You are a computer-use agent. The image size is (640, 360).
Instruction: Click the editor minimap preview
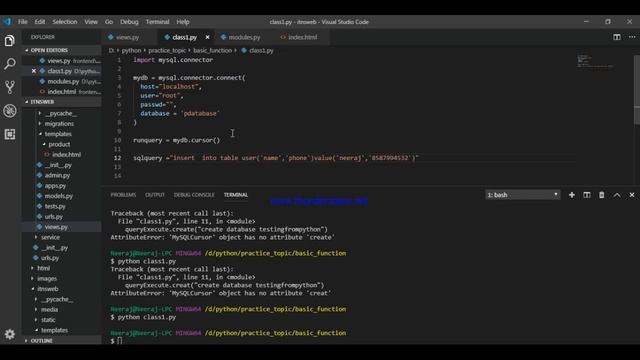[x=595, y=61]
